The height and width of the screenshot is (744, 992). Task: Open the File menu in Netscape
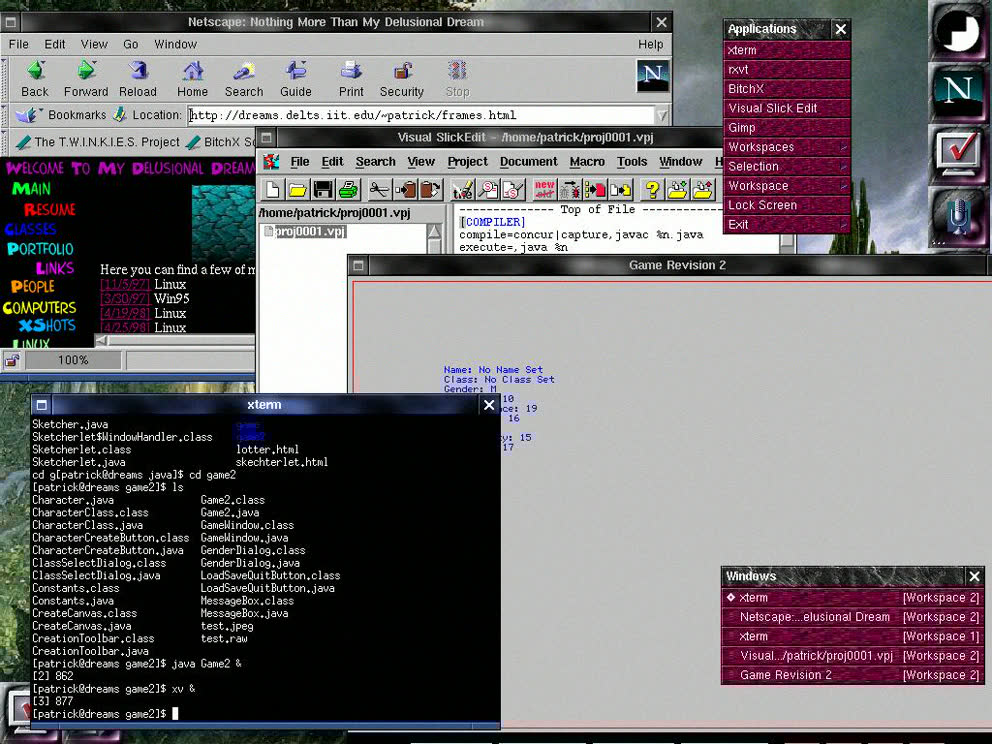(x=18, y=44)
